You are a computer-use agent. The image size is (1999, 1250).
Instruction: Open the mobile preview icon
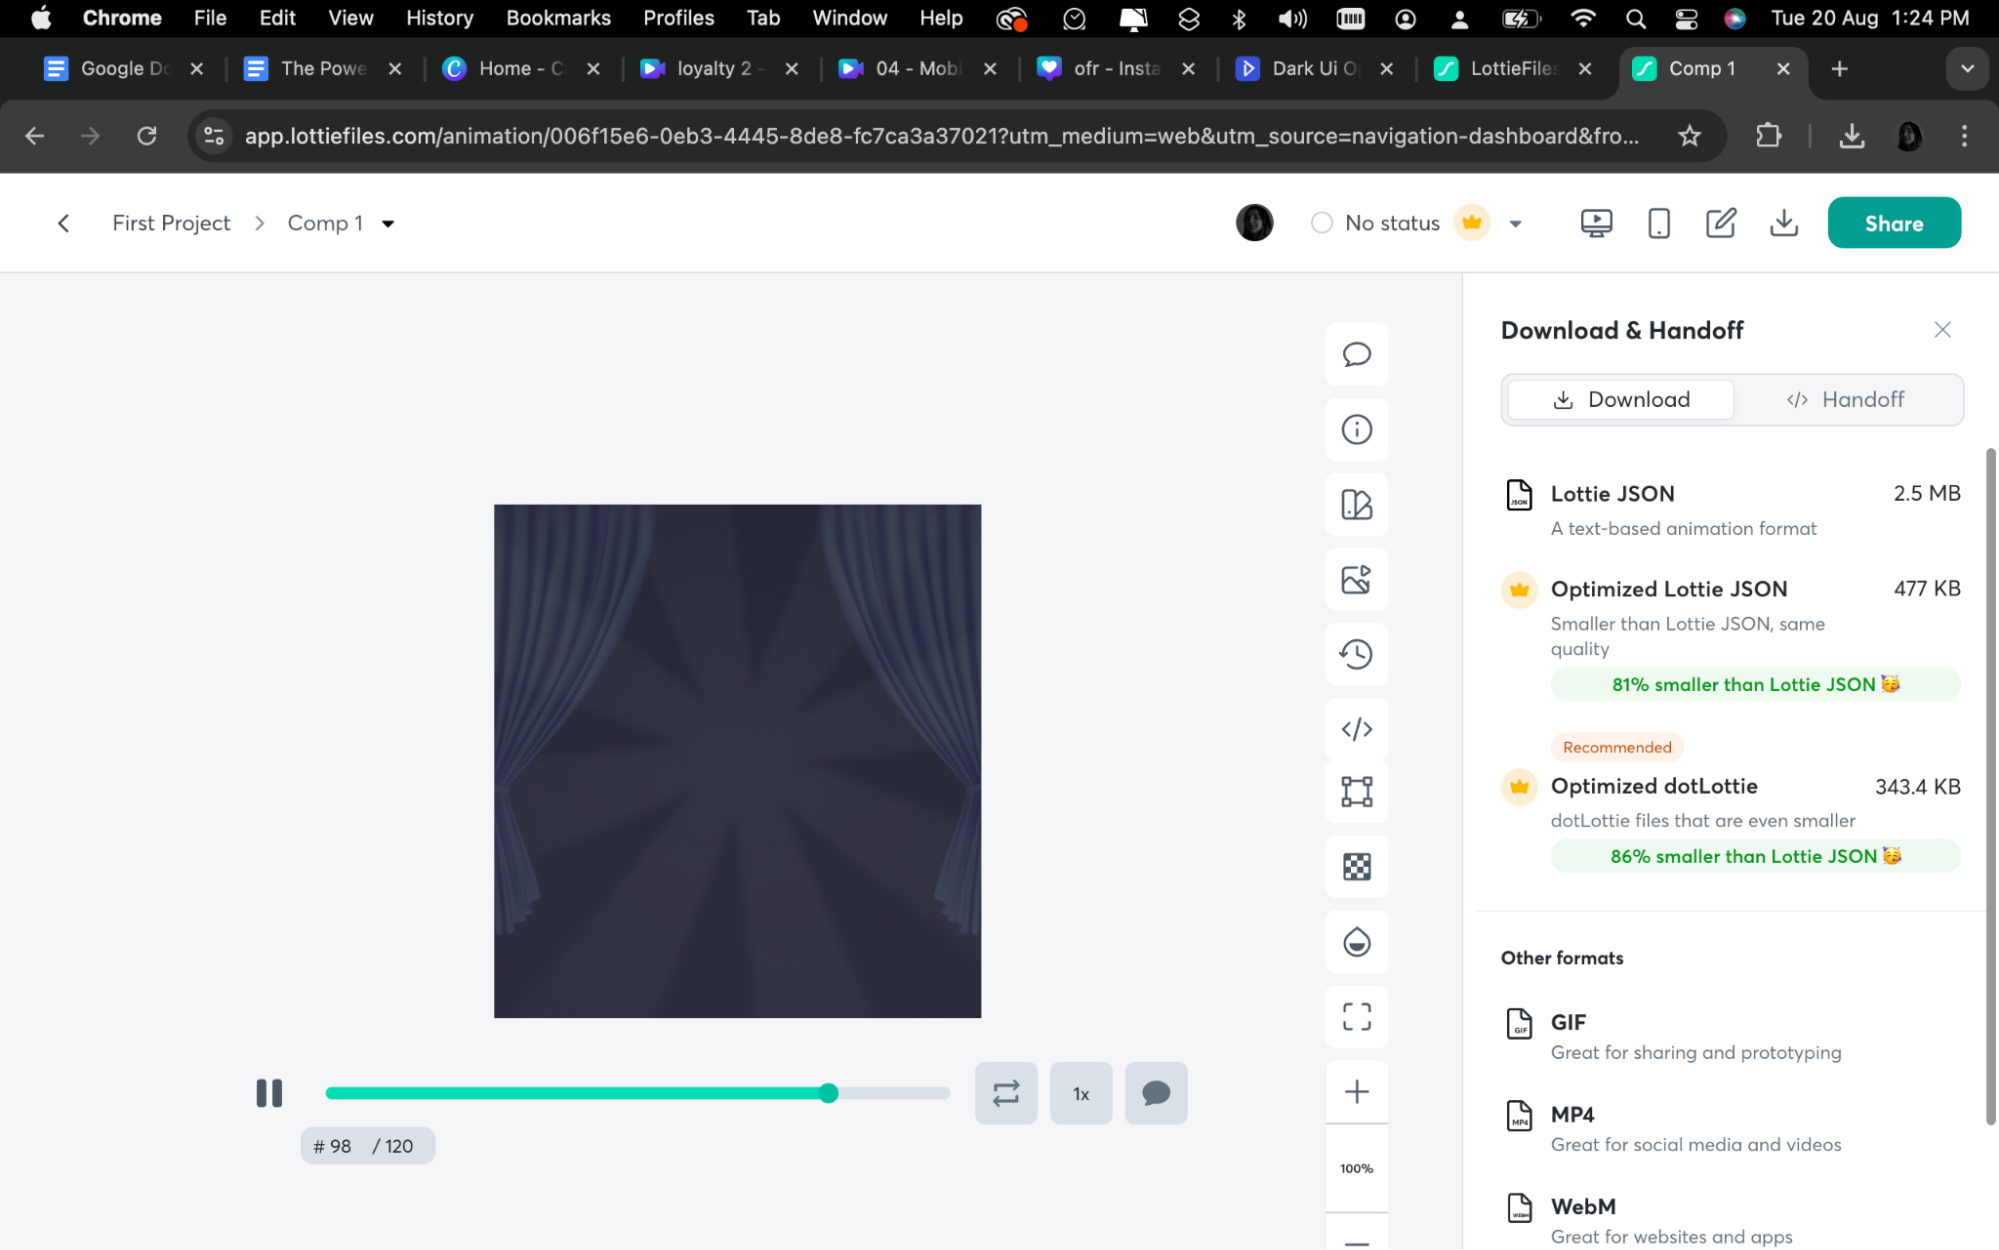click(1658, 223)
